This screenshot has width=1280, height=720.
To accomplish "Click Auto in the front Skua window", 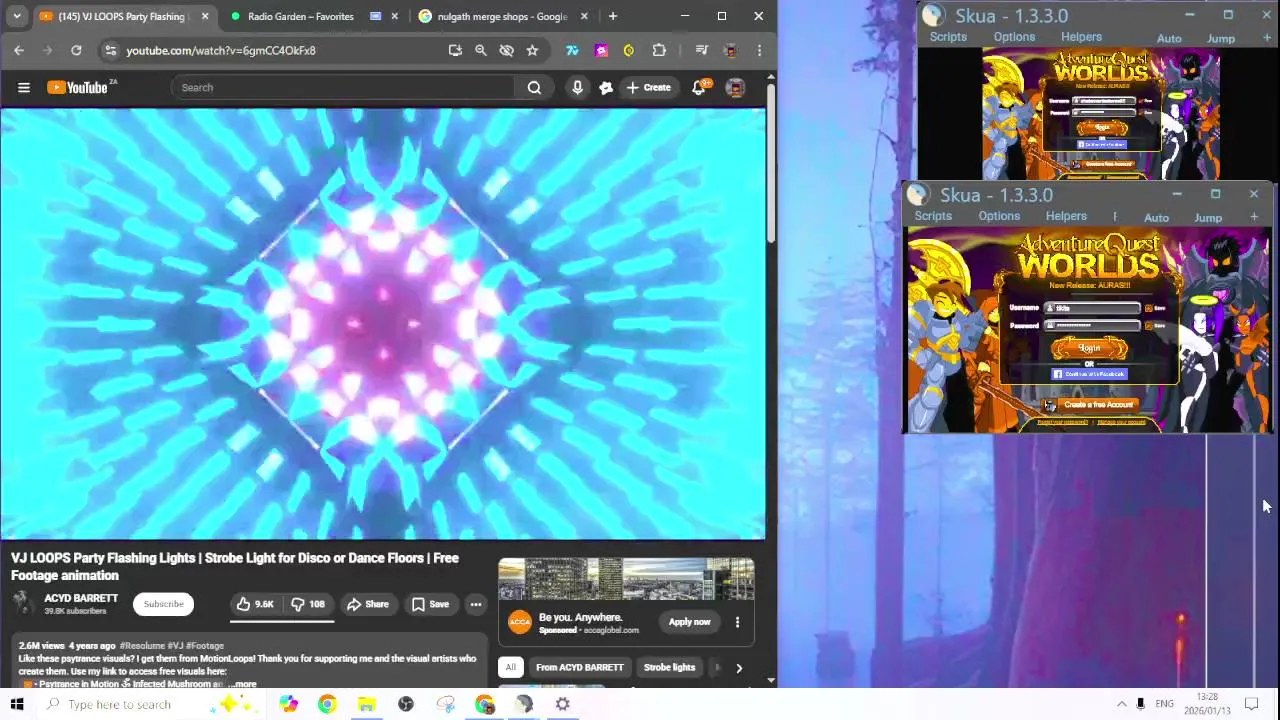I will coord(1156,217).
